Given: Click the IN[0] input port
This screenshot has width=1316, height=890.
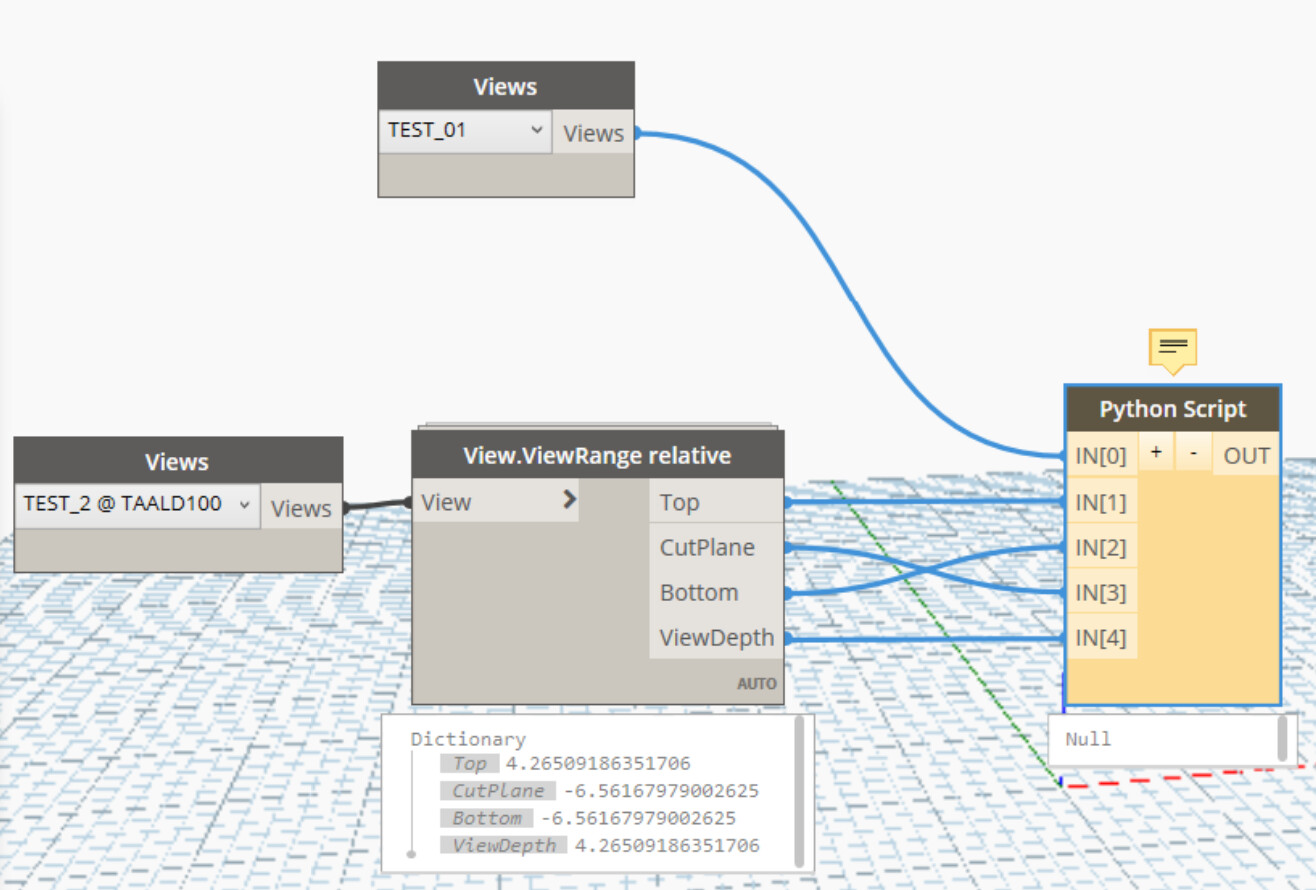Looking at the screenshot, I should point(1102,455).
